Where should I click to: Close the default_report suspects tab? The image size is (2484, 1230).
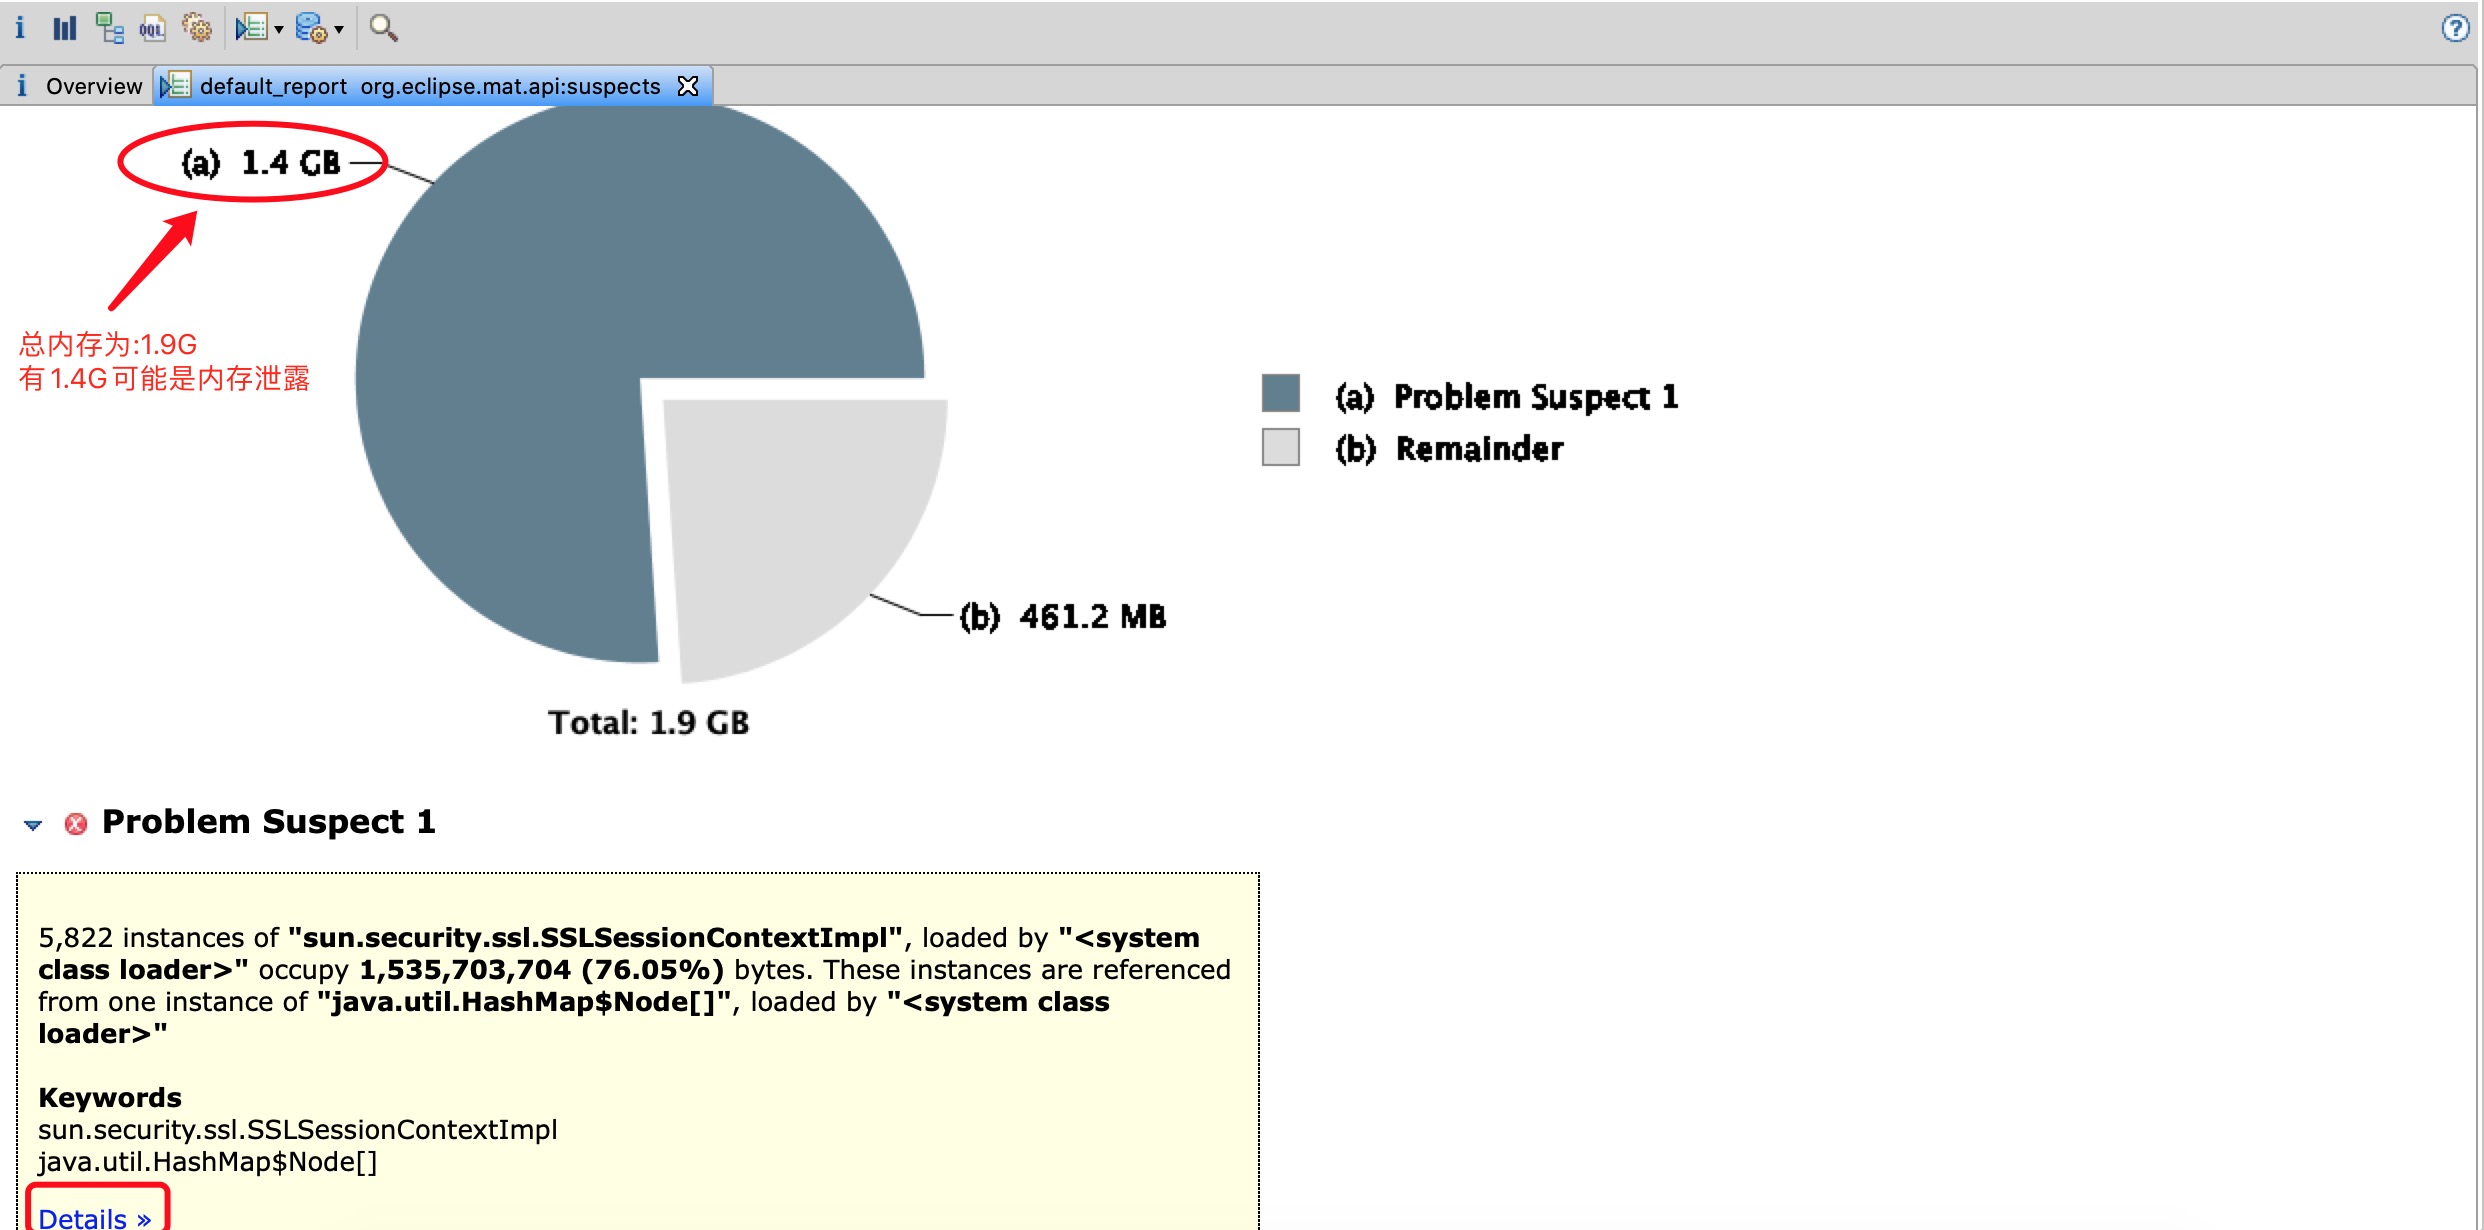[688, 86]
